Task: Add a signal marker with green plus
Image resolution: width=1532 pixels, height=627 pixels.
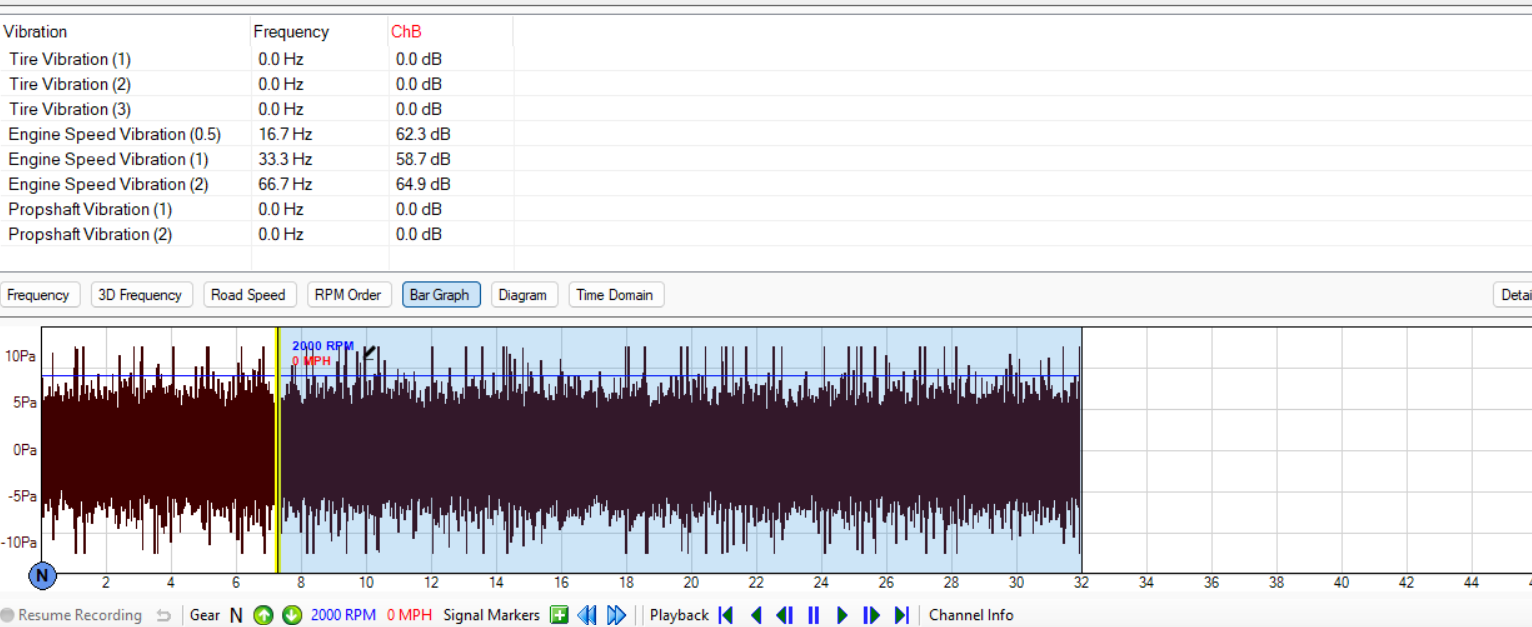Action: point(559,615)
